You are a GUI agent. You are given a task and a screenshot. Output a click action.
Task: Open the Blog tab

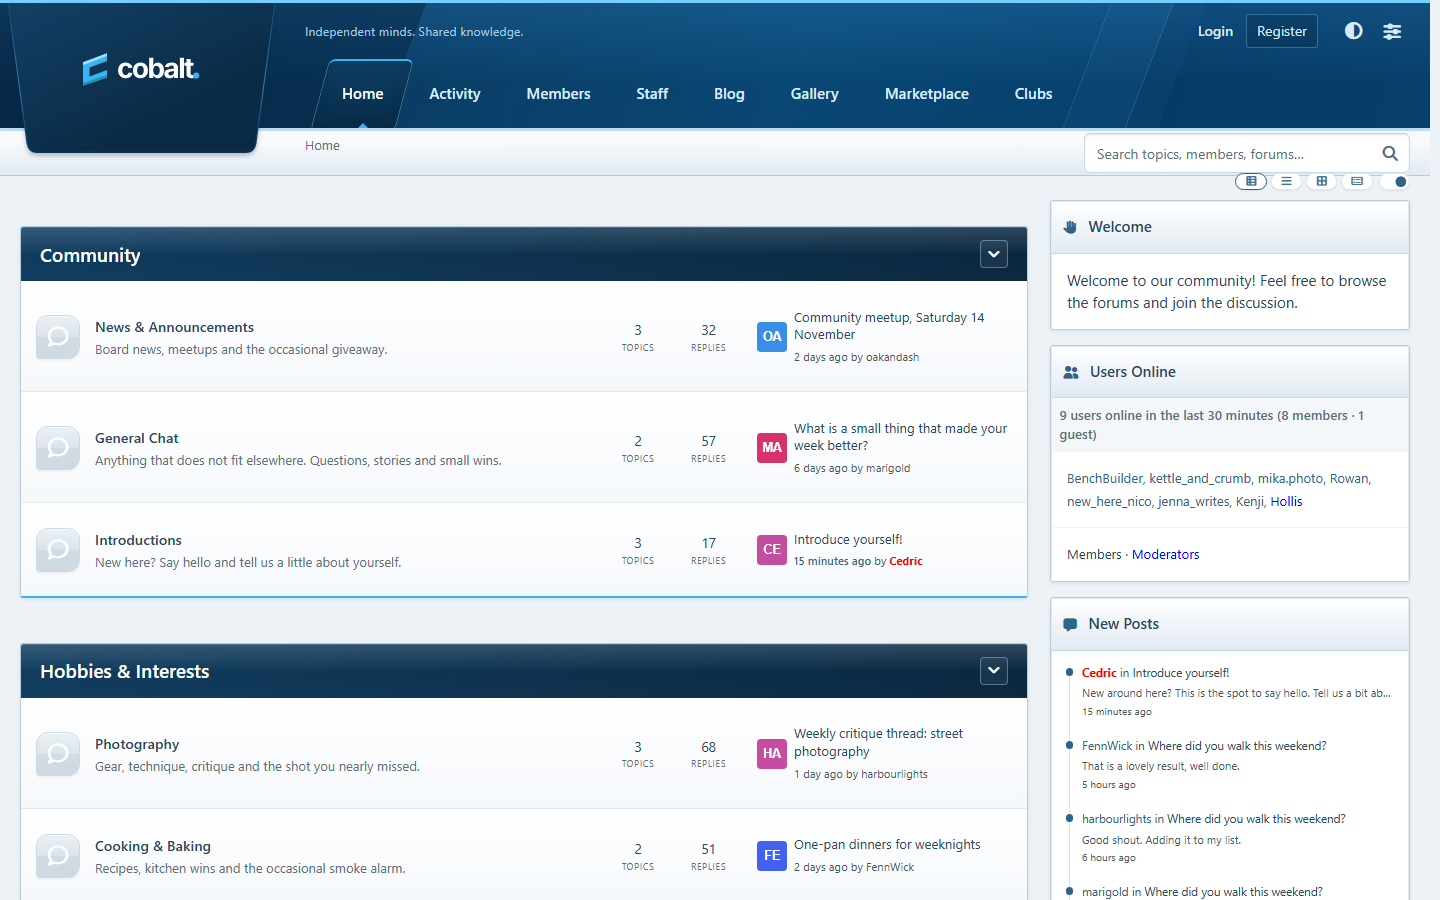point(729,94)
